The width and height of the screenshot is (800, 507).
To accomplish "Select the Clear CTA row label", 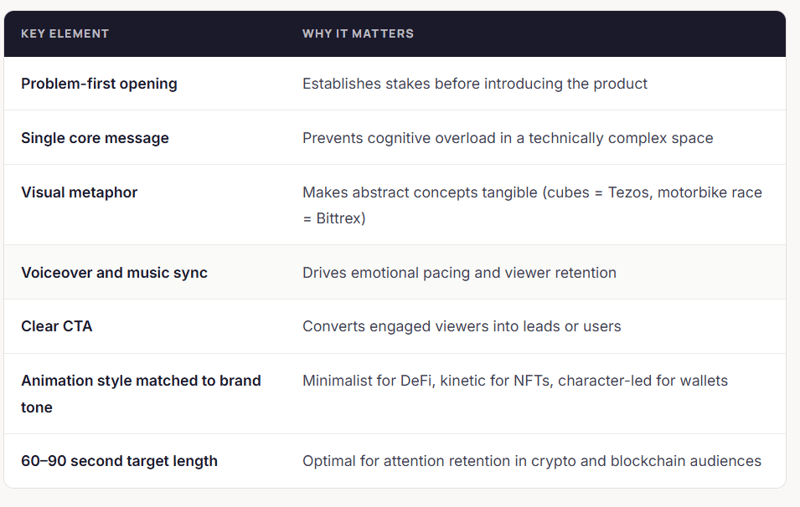I will (57, 326).
